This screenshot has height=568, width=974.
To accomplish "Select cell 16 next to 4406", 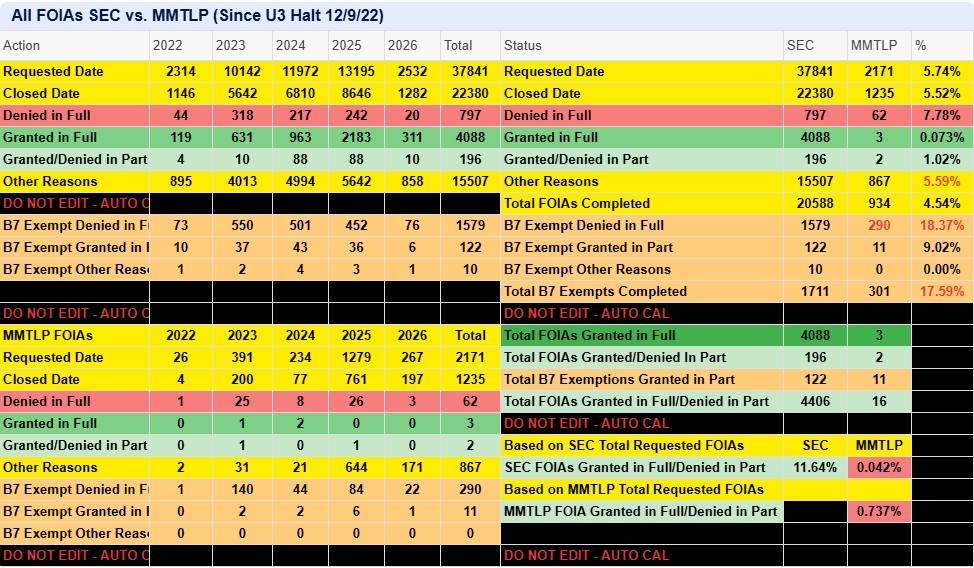I will coord(879,401).
